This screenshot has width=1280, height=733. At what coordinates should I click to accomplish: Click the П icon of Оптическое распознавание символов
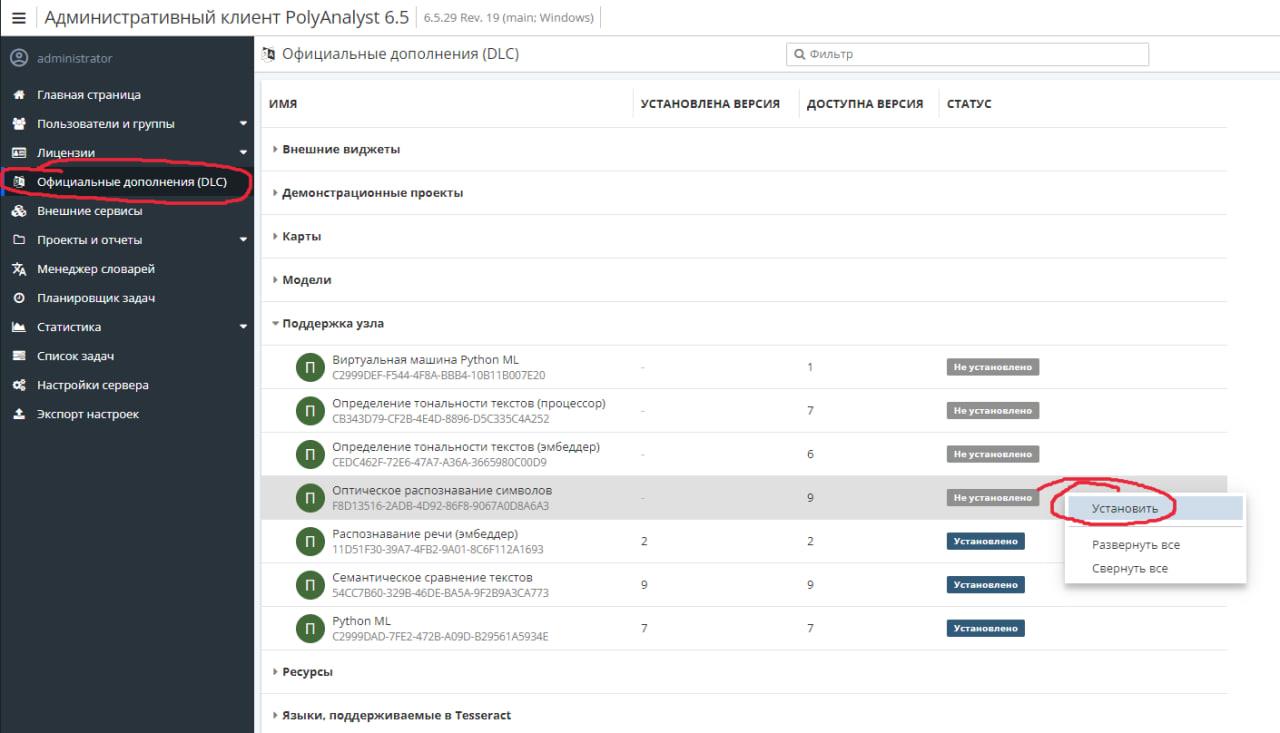click(x=311, y=498)
